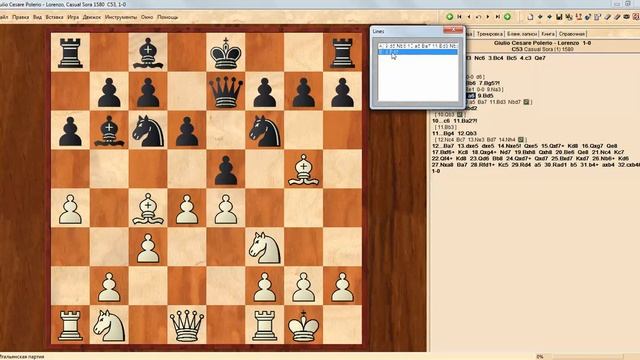Click the second pencil-shaped toolbar icon
The image size is (640, 360).
tap(617, 17)
